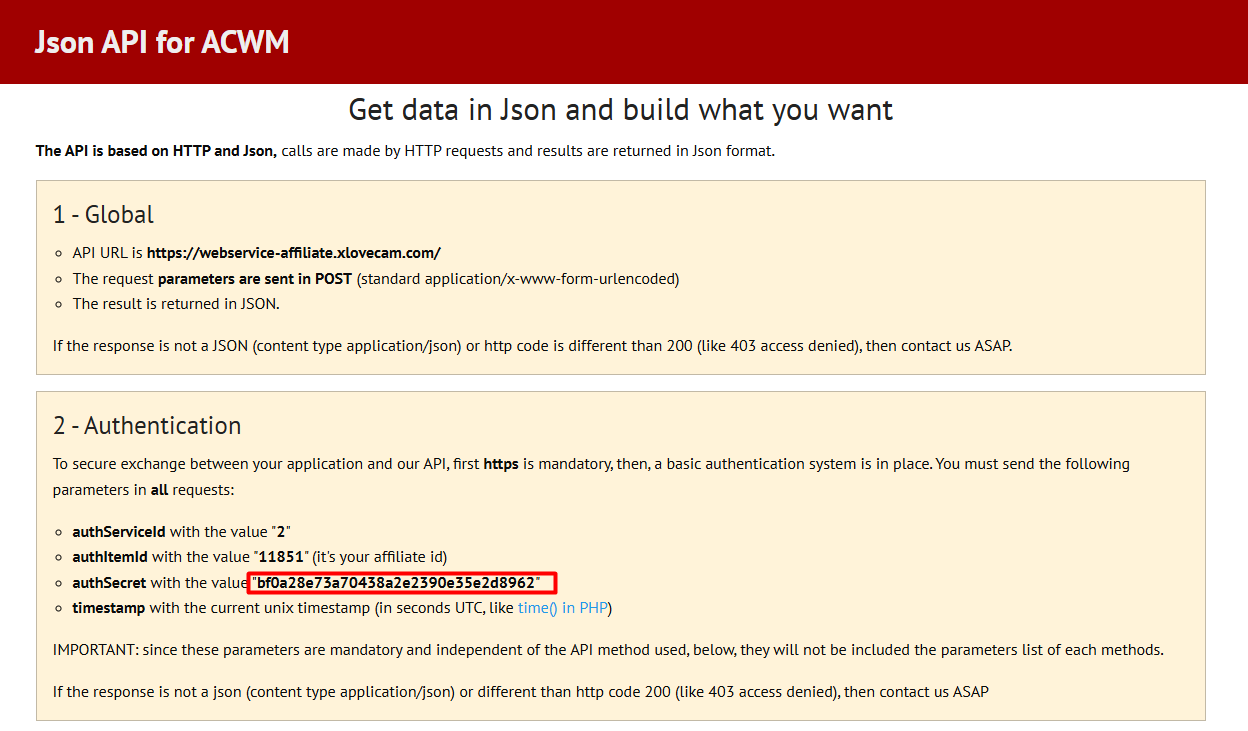The image size is (1248, 731).
Task: Click the bold 'The API is based on HTTP and Json' text
Action: (156, 151)
